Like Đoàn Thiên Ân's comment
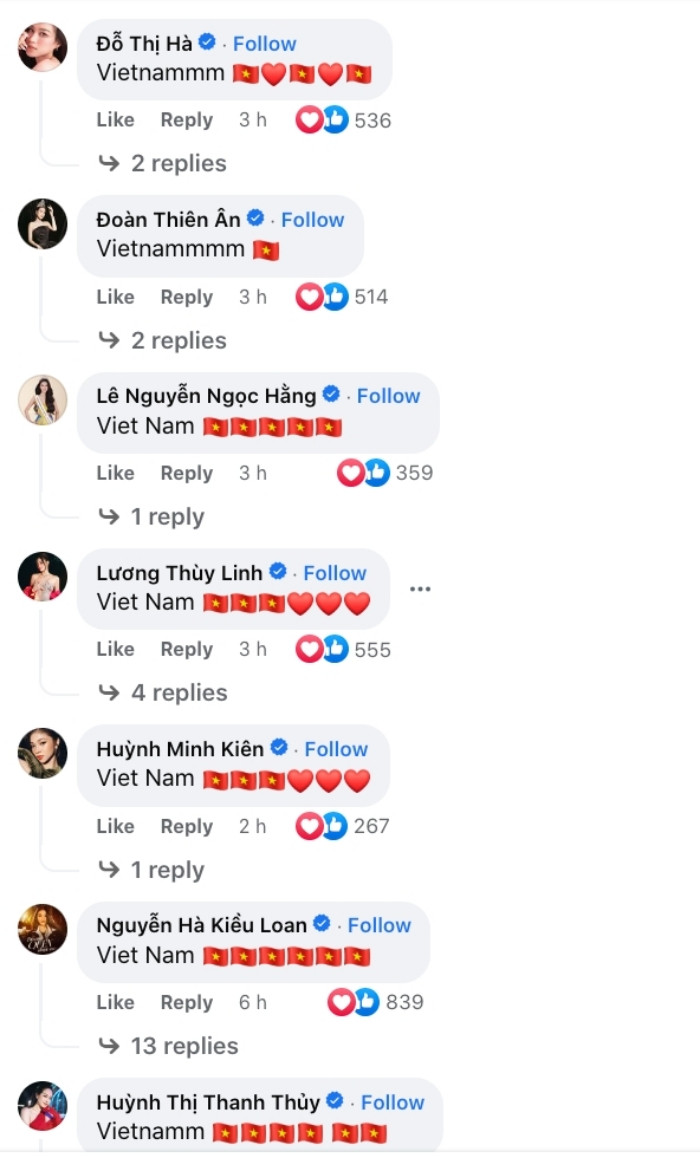Screen dimensions: 700x1158 [115, 297]
